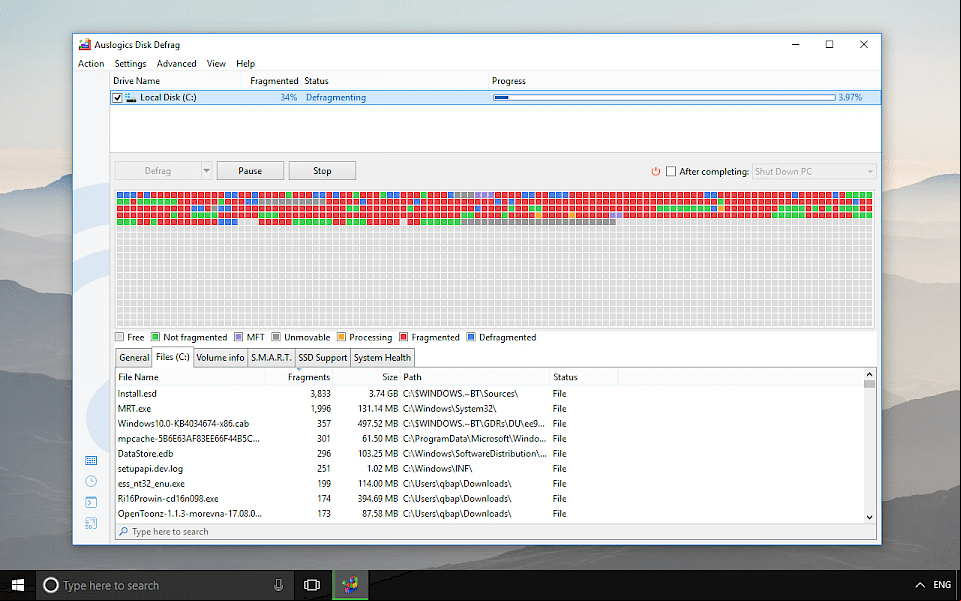
Task: Click the disabled Defrag button
Action: (158, 171)
